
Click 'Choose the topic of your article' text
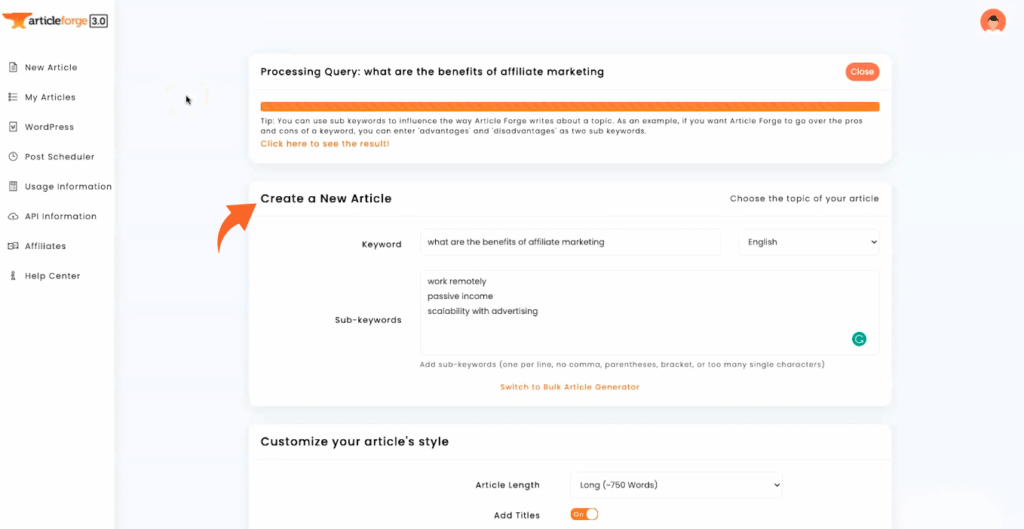tap(805, 199)
